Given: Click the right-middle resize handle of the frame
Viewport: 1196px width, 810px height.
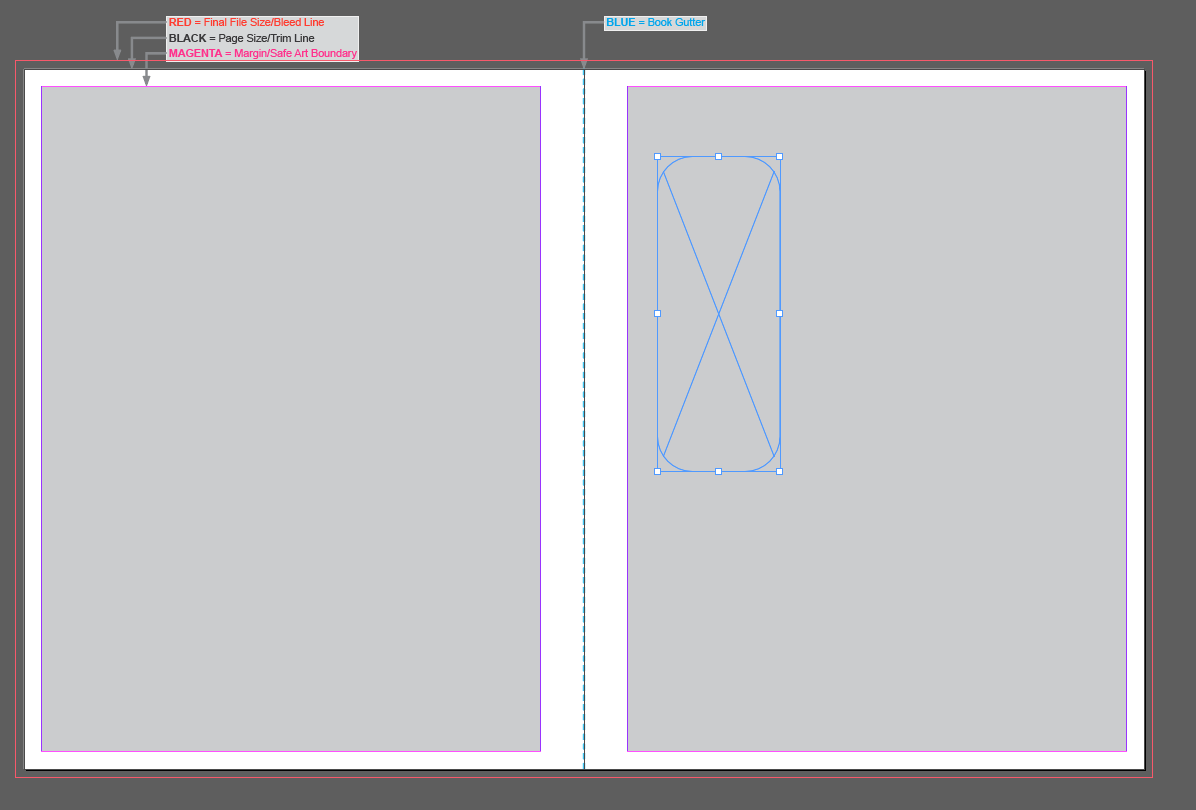Looking at the screenshot, I should tap(779, 313).
